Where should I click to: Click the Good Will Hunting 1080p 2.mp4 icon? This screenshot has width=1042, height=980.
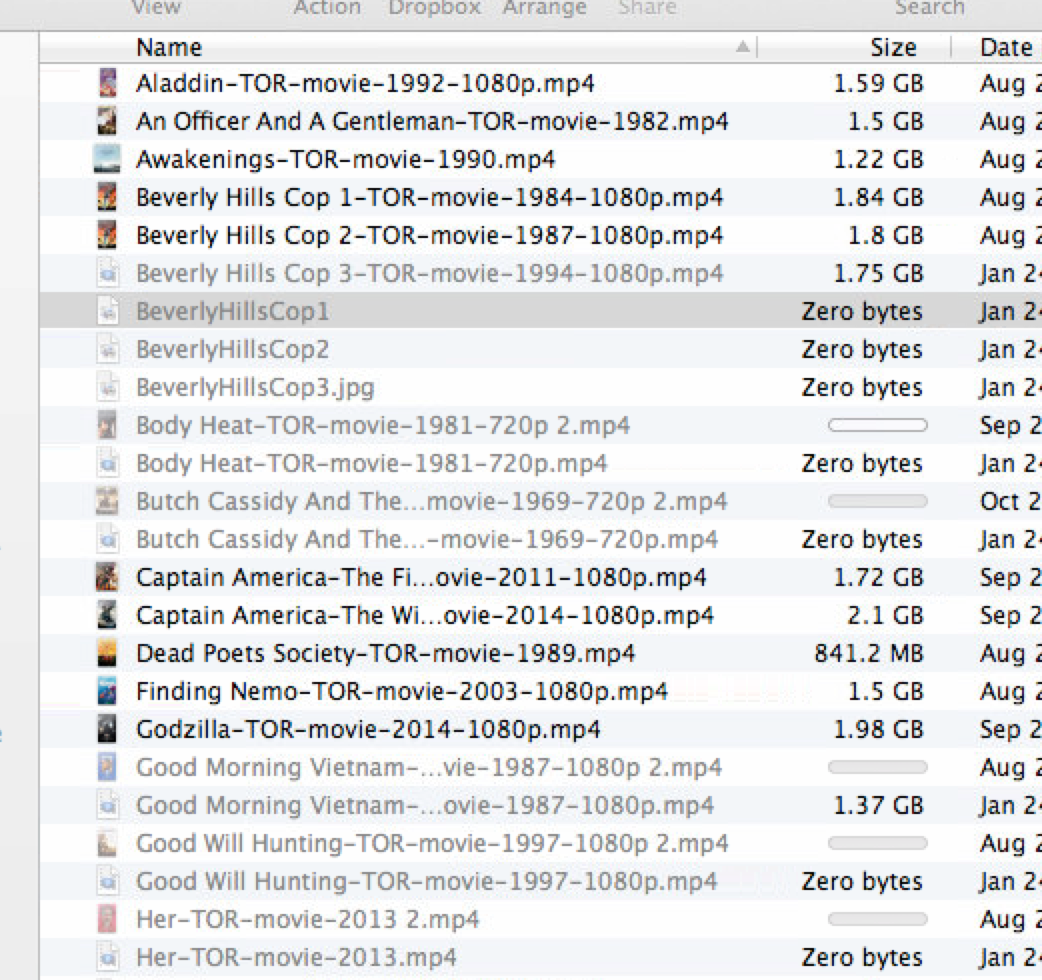(x=108, y=842)
